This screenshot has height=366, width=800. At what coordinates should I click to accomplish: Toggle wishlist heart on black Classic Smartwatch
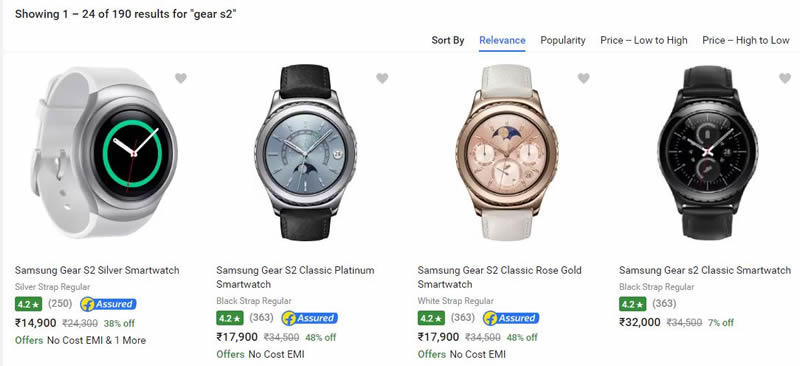point(785,78)
